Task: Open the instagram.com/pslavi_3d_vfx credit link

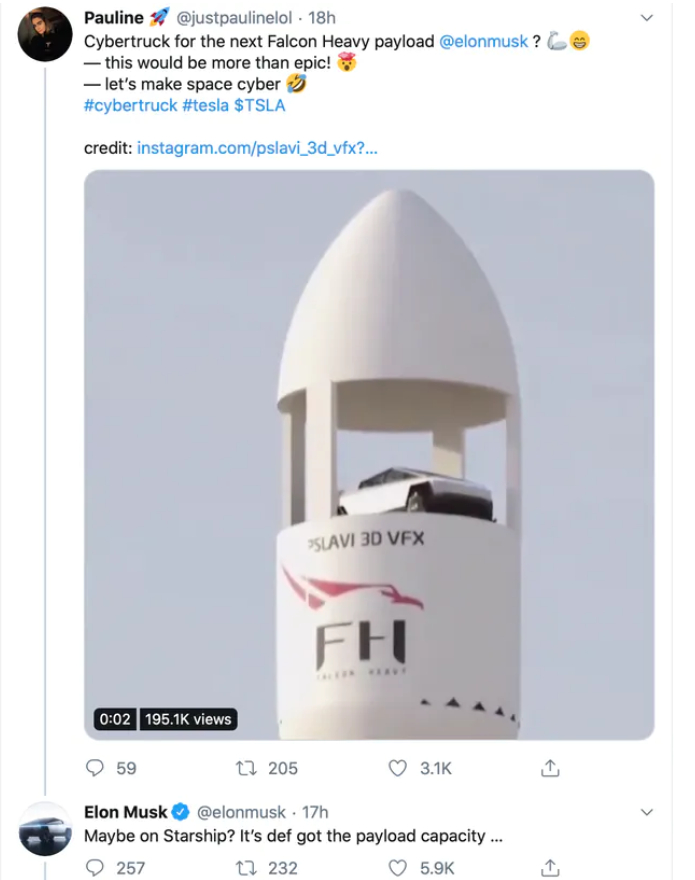Action: [x=256, y=148]
